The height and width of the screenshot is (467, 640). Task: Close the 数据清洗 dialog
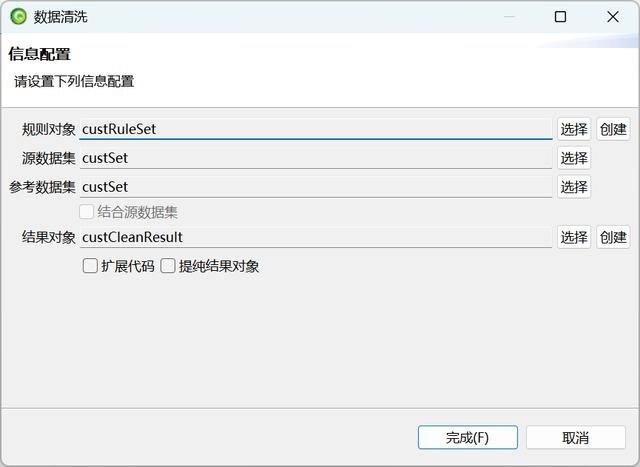[x=613, y=16]
